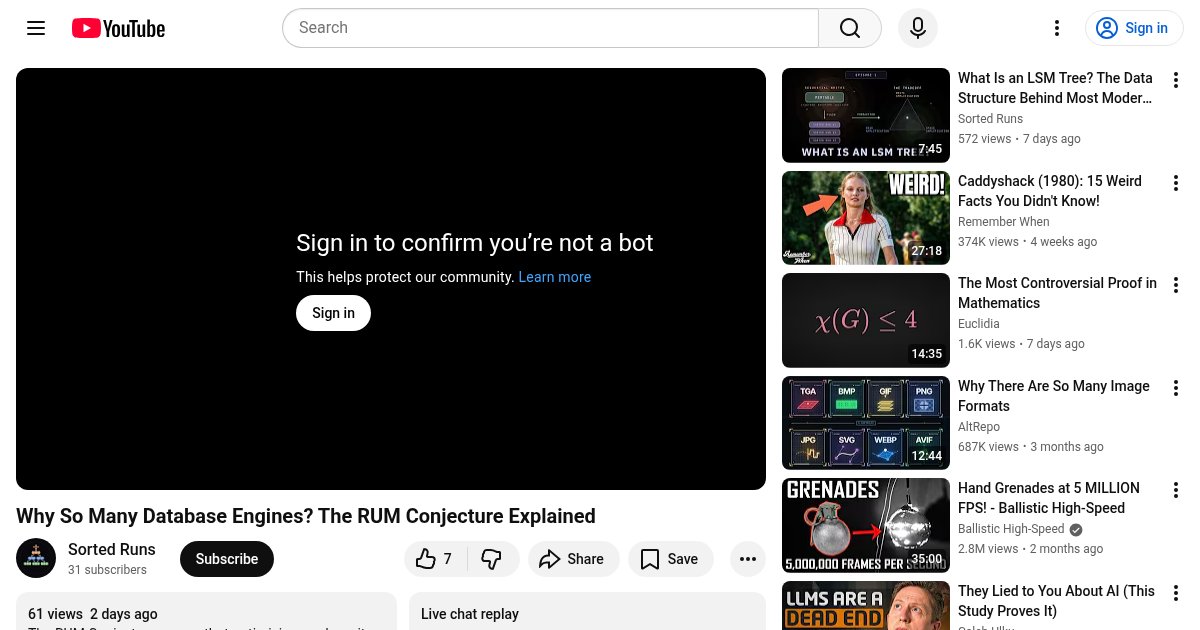Open the Euclidia proof video thumbnail
The height and width of the screenshot is (630, 1200).
click(866, 320)
